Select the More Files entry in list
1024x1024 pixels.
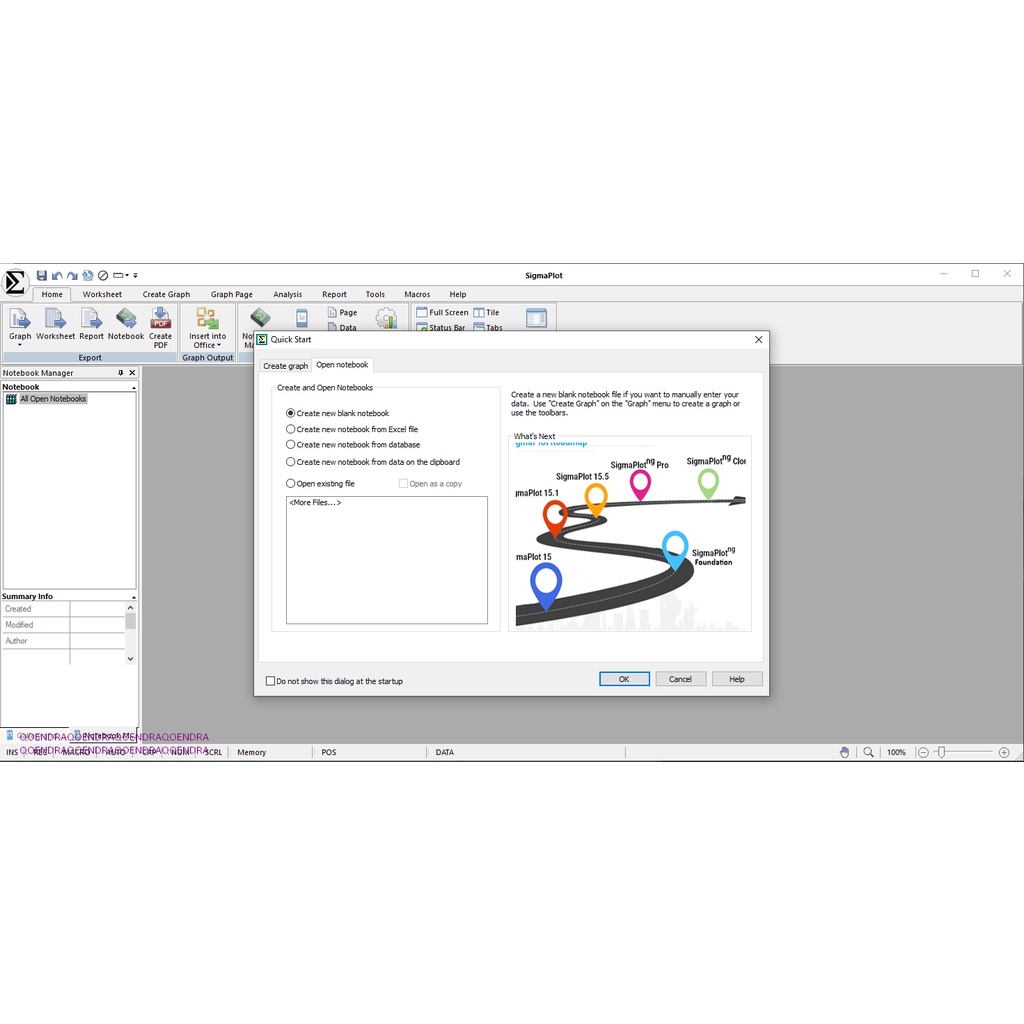(315, 502)
